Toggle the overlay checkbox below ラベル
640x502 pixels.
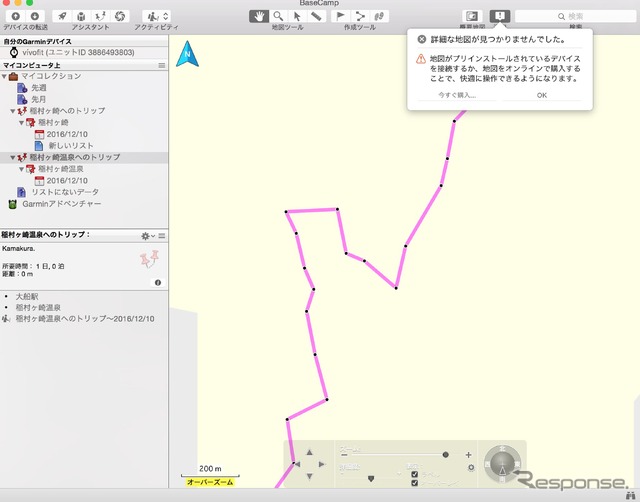415,483
